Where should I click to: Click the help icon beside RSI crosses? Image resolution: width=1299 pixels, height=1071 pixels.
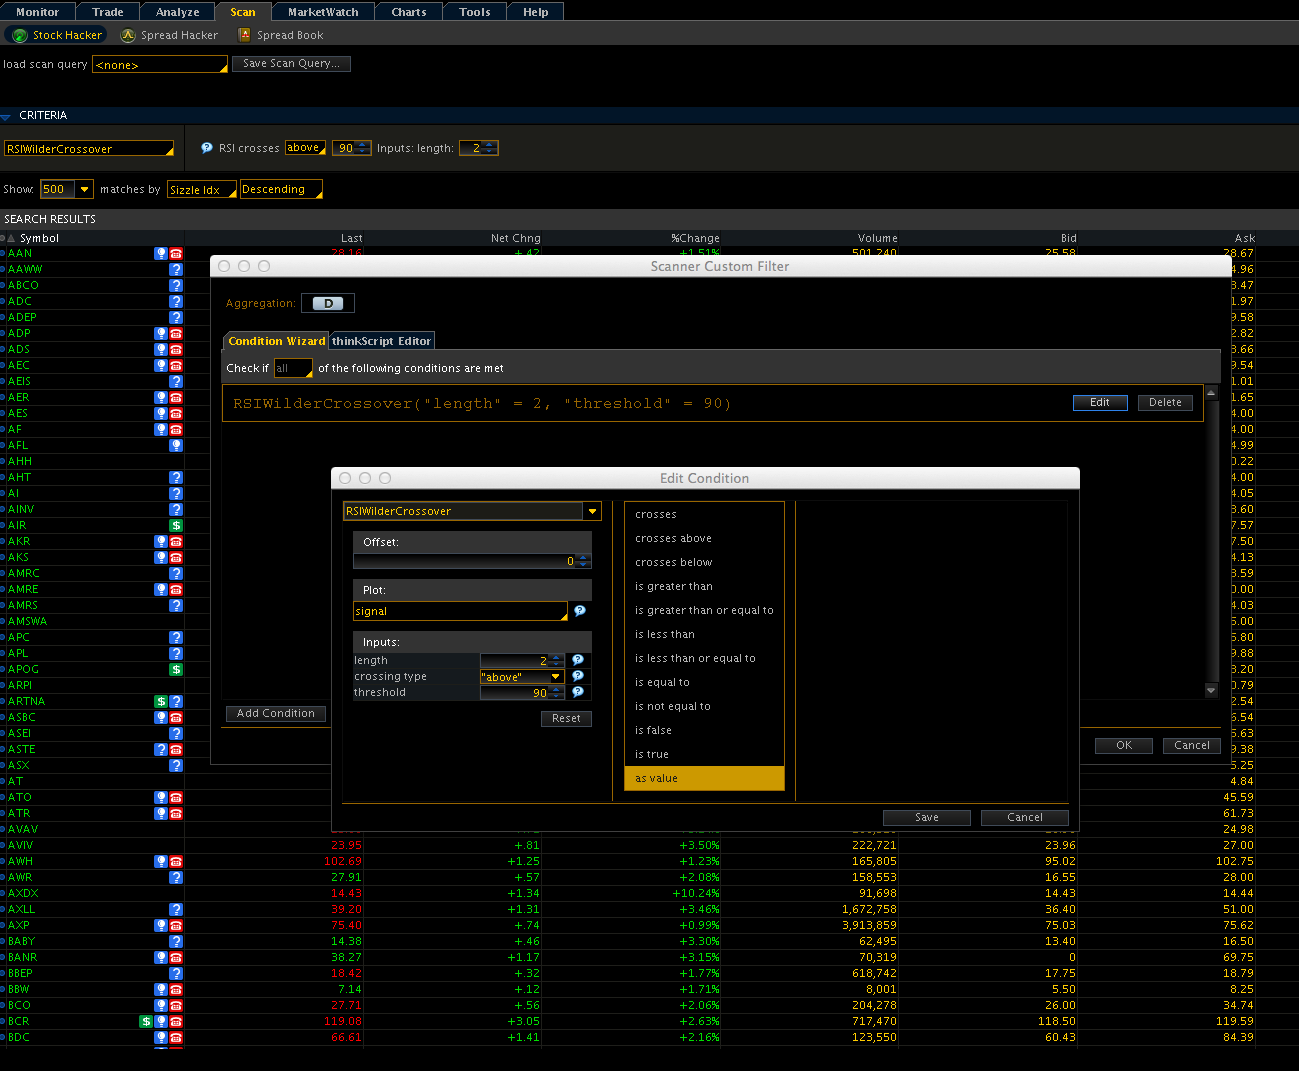pos(207,148)
